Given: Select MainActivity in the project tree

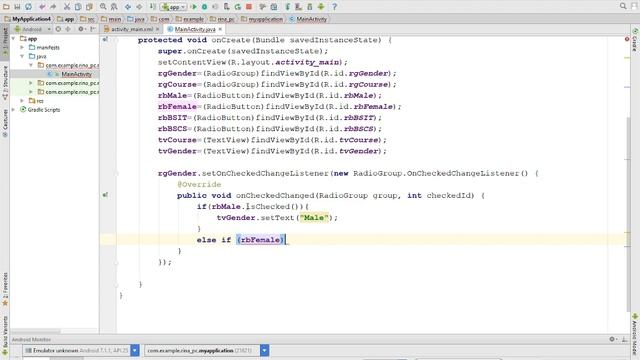Looking at the screenshot, I should click(76, 74).
